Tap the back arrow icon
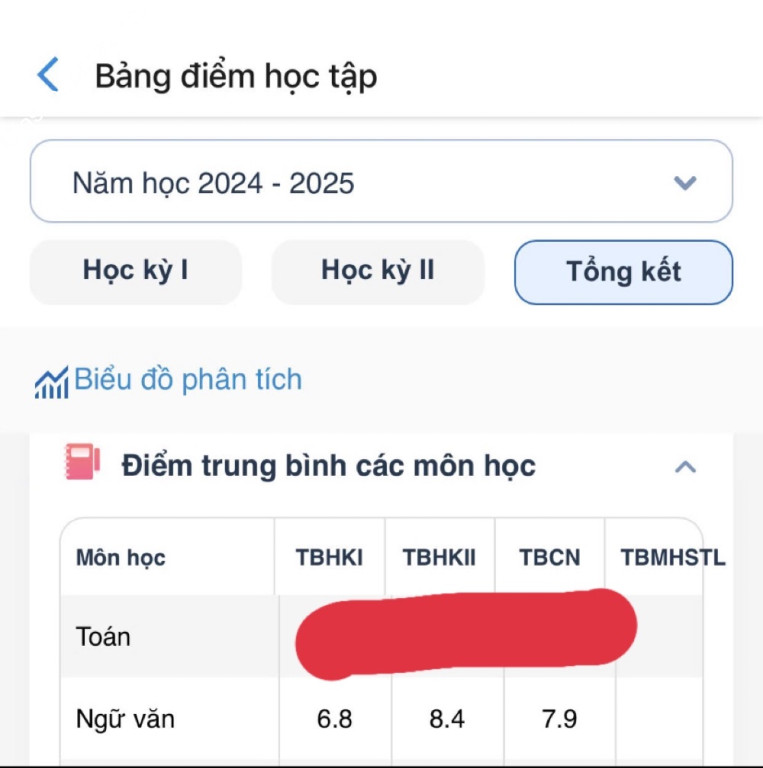The image size is (763, 768). tap(48, 75)
